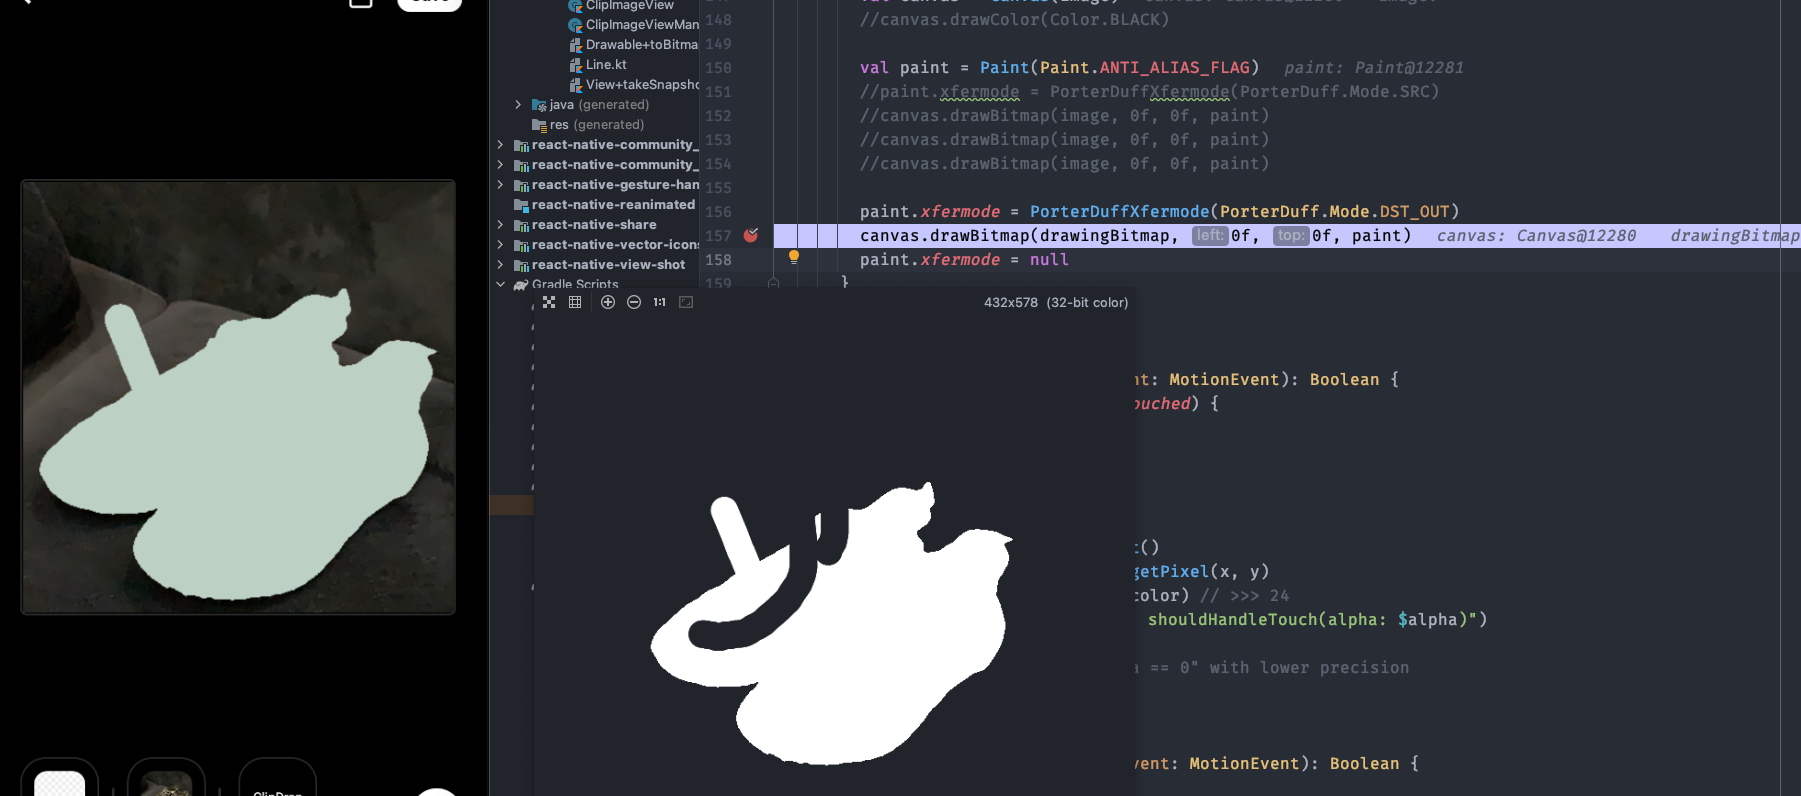Click the module icon of react-native-vector-icons
This screenshot has width=1801, height=796.
pyautogui.click(x=521, y=245)
